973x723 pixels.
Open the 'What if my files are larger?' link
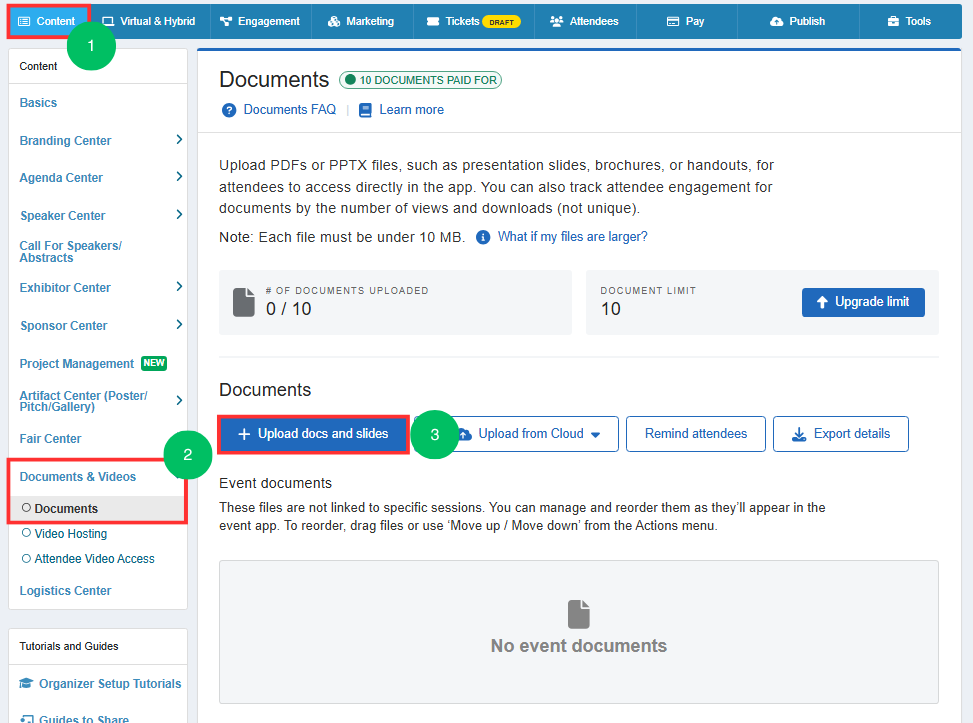click(x=572, y=237)
